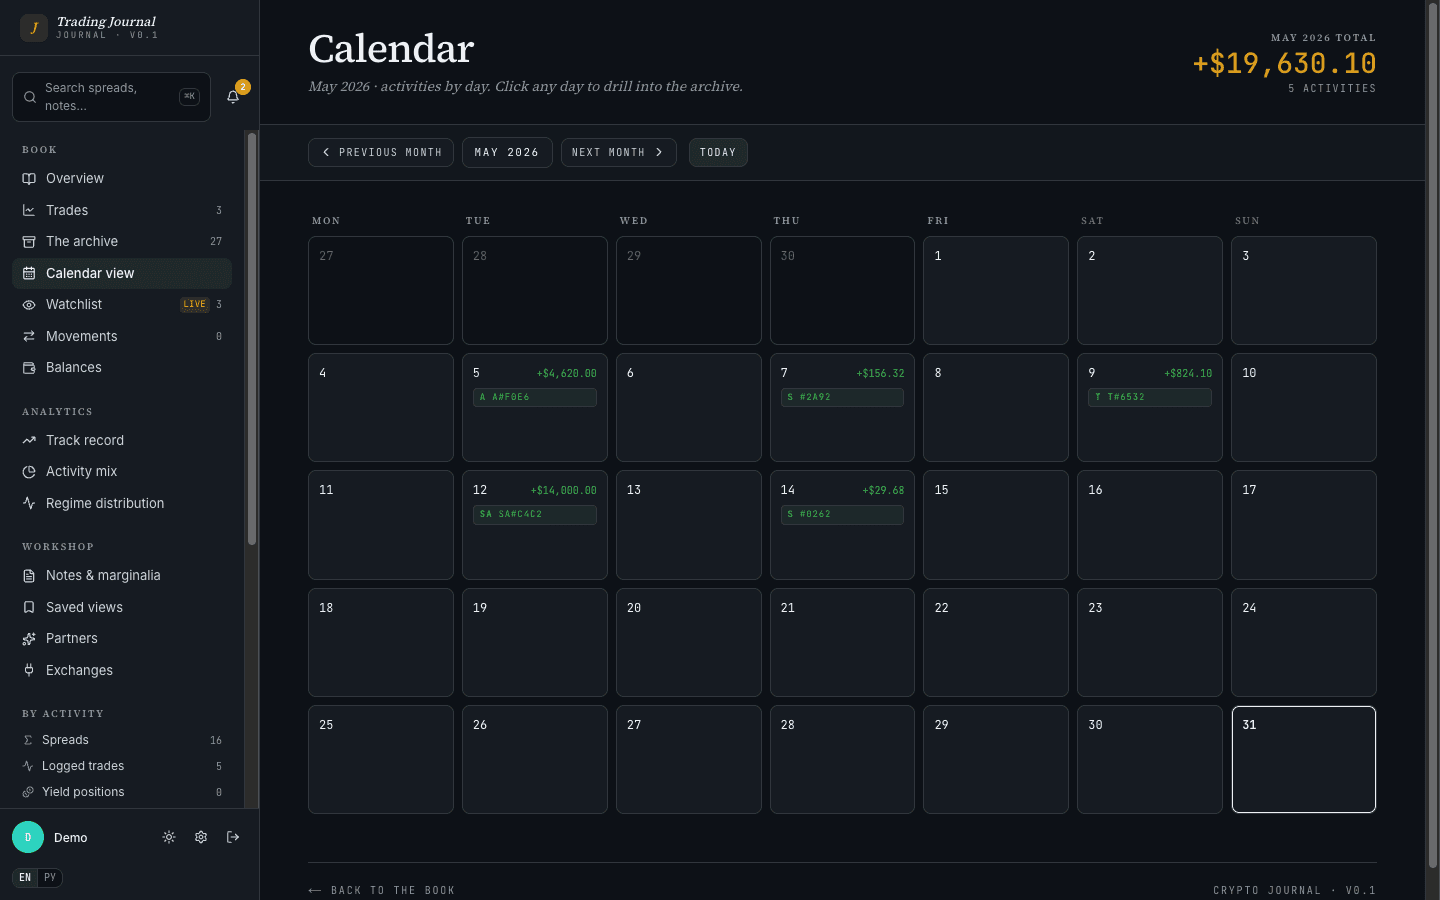
Task: Open Activity mix pie icon
Action: [x=29, y=472]
